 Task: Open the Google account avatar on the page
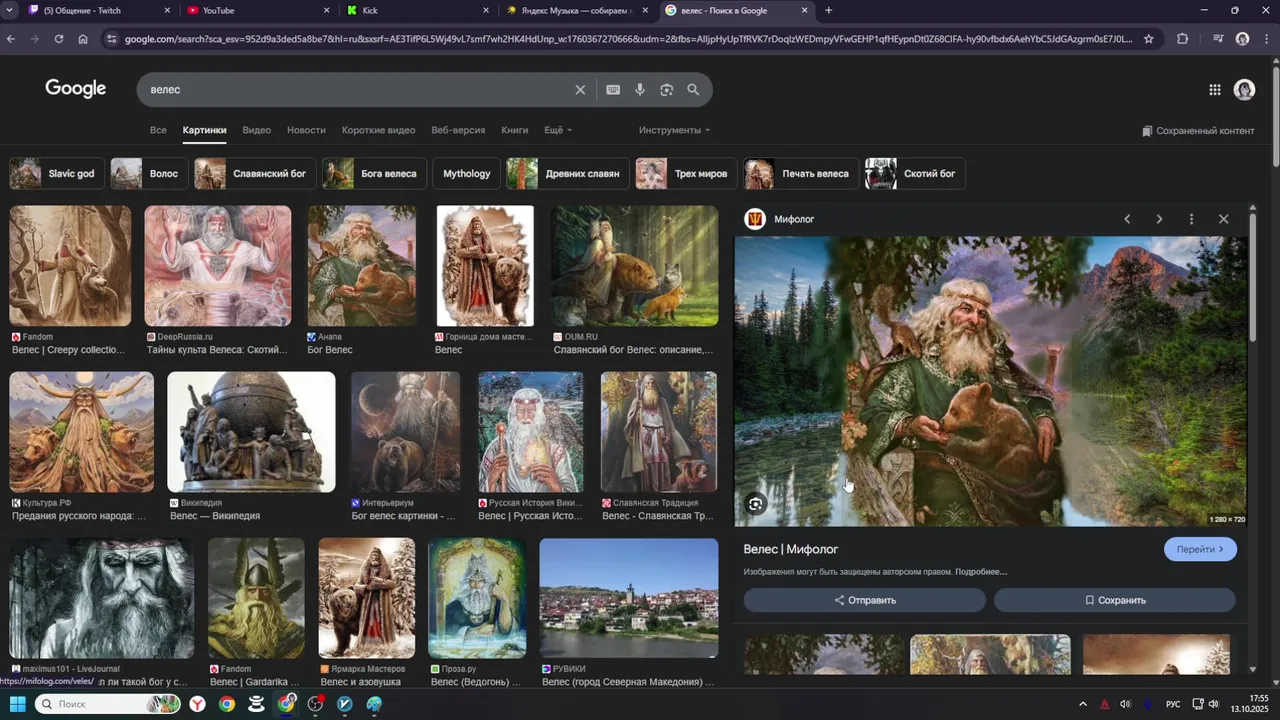click(x=1244, y=90)
